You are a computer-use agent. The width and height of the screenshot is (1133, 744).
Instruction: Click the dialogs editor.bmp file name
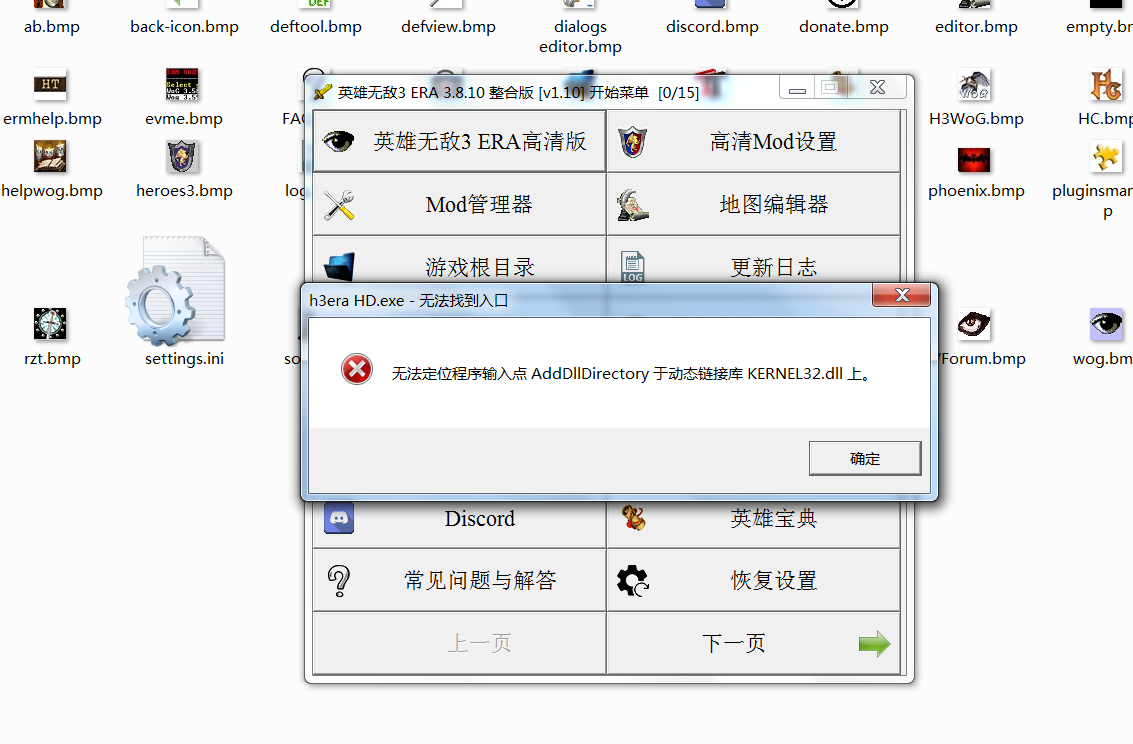pyautogui.click(x=580, y=36)
